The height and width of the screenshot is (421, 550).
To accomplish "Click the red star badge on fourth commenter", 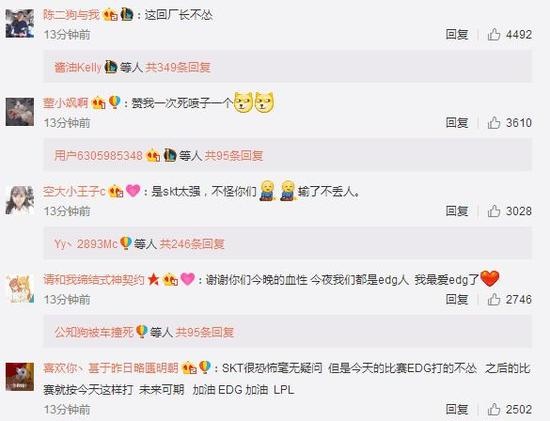I will coord(153,280).
